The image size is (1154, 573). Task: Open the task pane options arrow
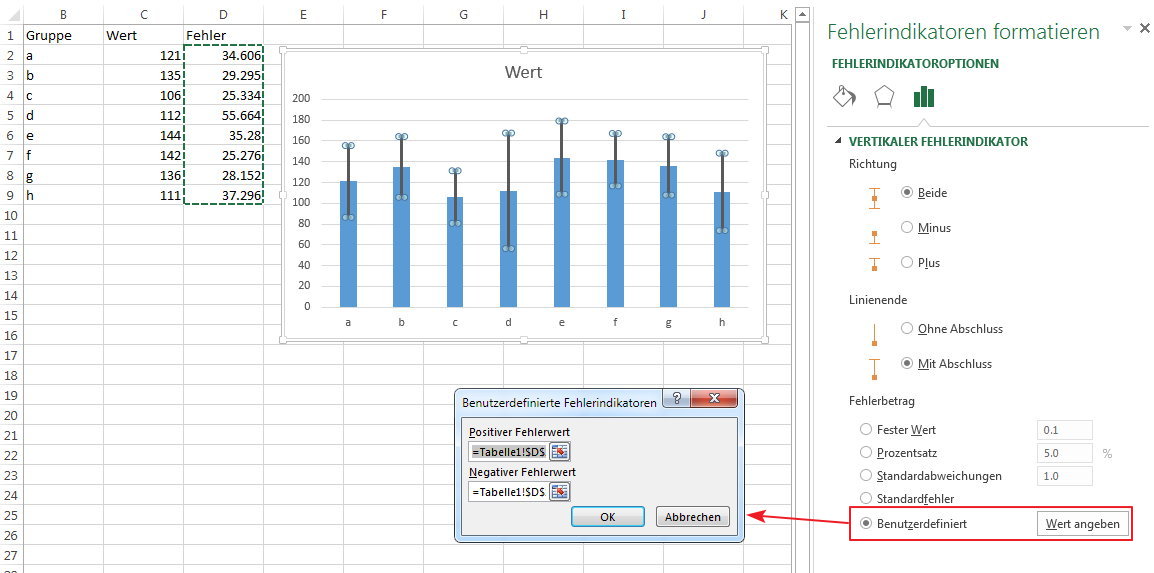pos(1127,29)
